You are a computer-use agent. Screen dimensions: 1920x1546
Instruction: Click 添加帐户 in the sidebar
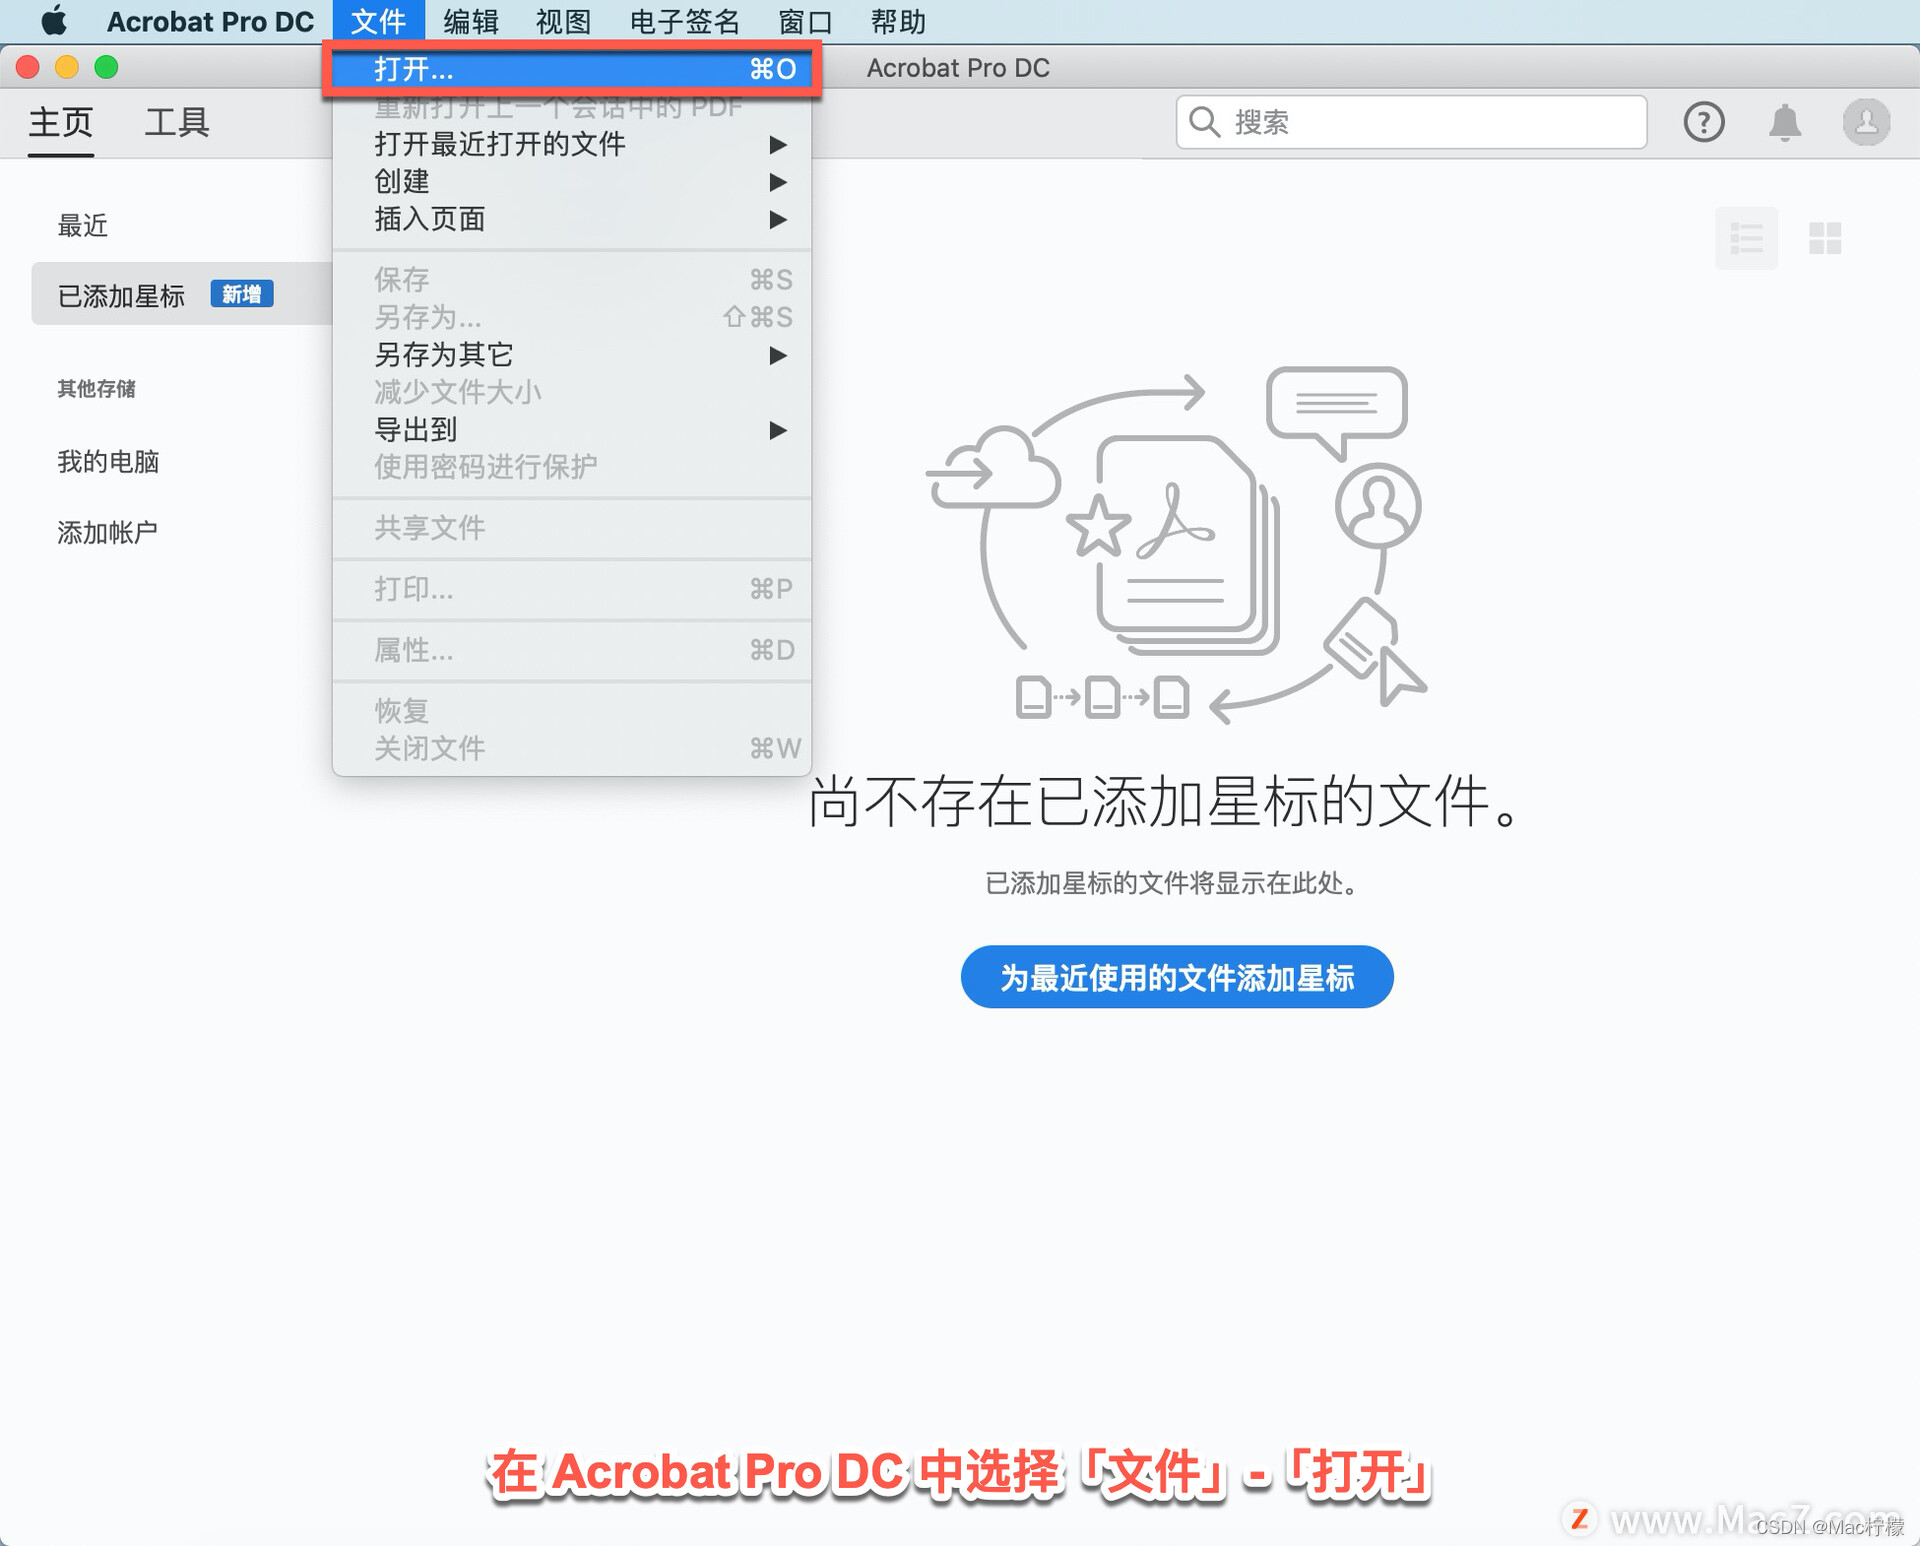point(107,532)
